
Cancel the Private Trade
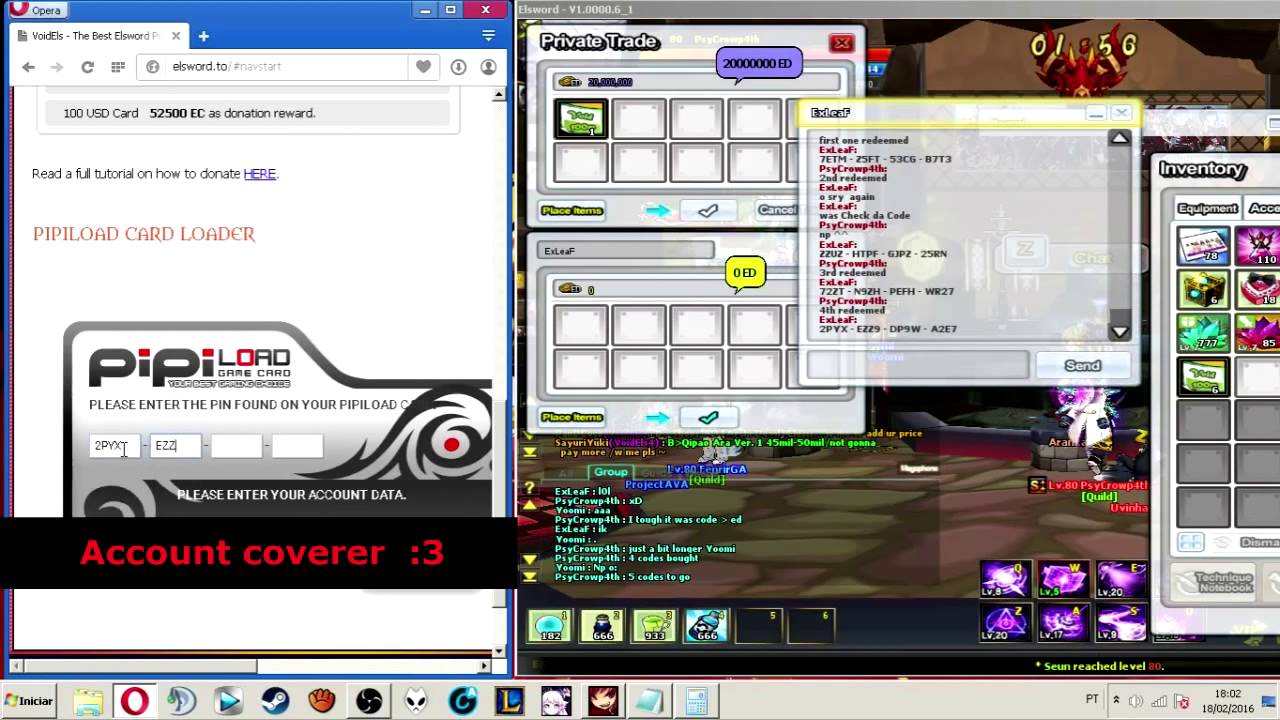click(777, 210)
